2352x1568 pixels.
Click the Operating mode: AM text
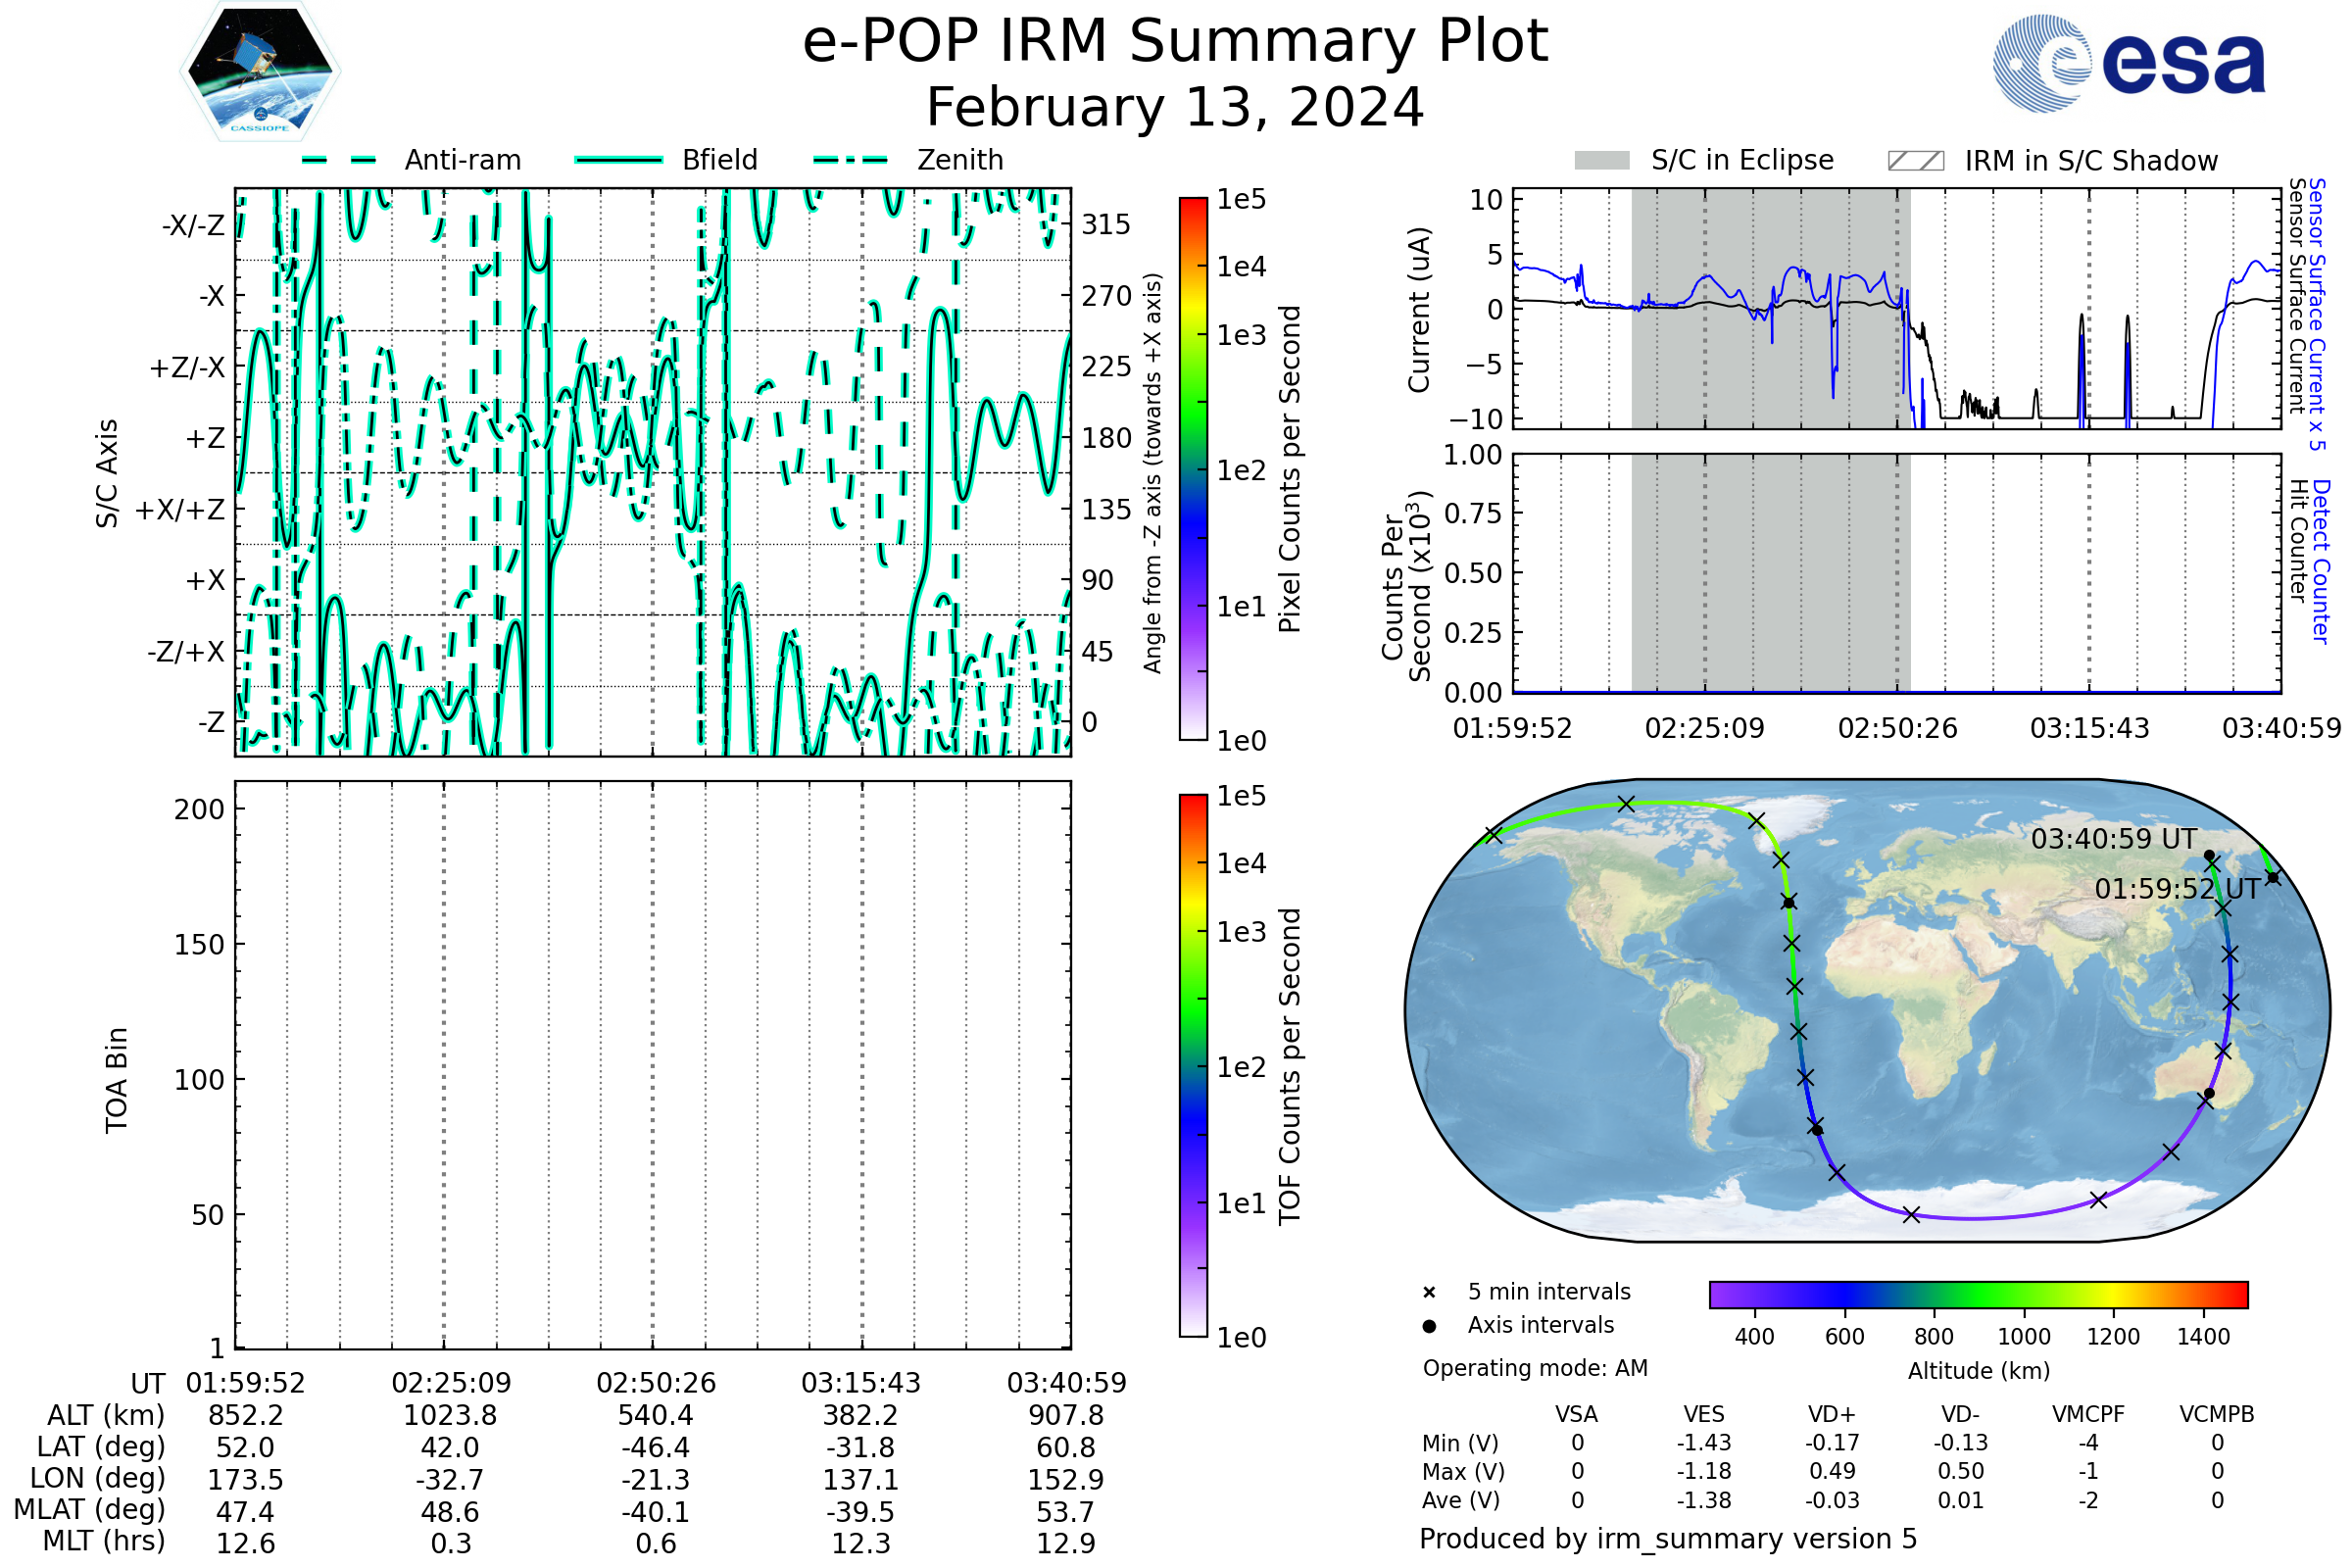[1535, 1368]
